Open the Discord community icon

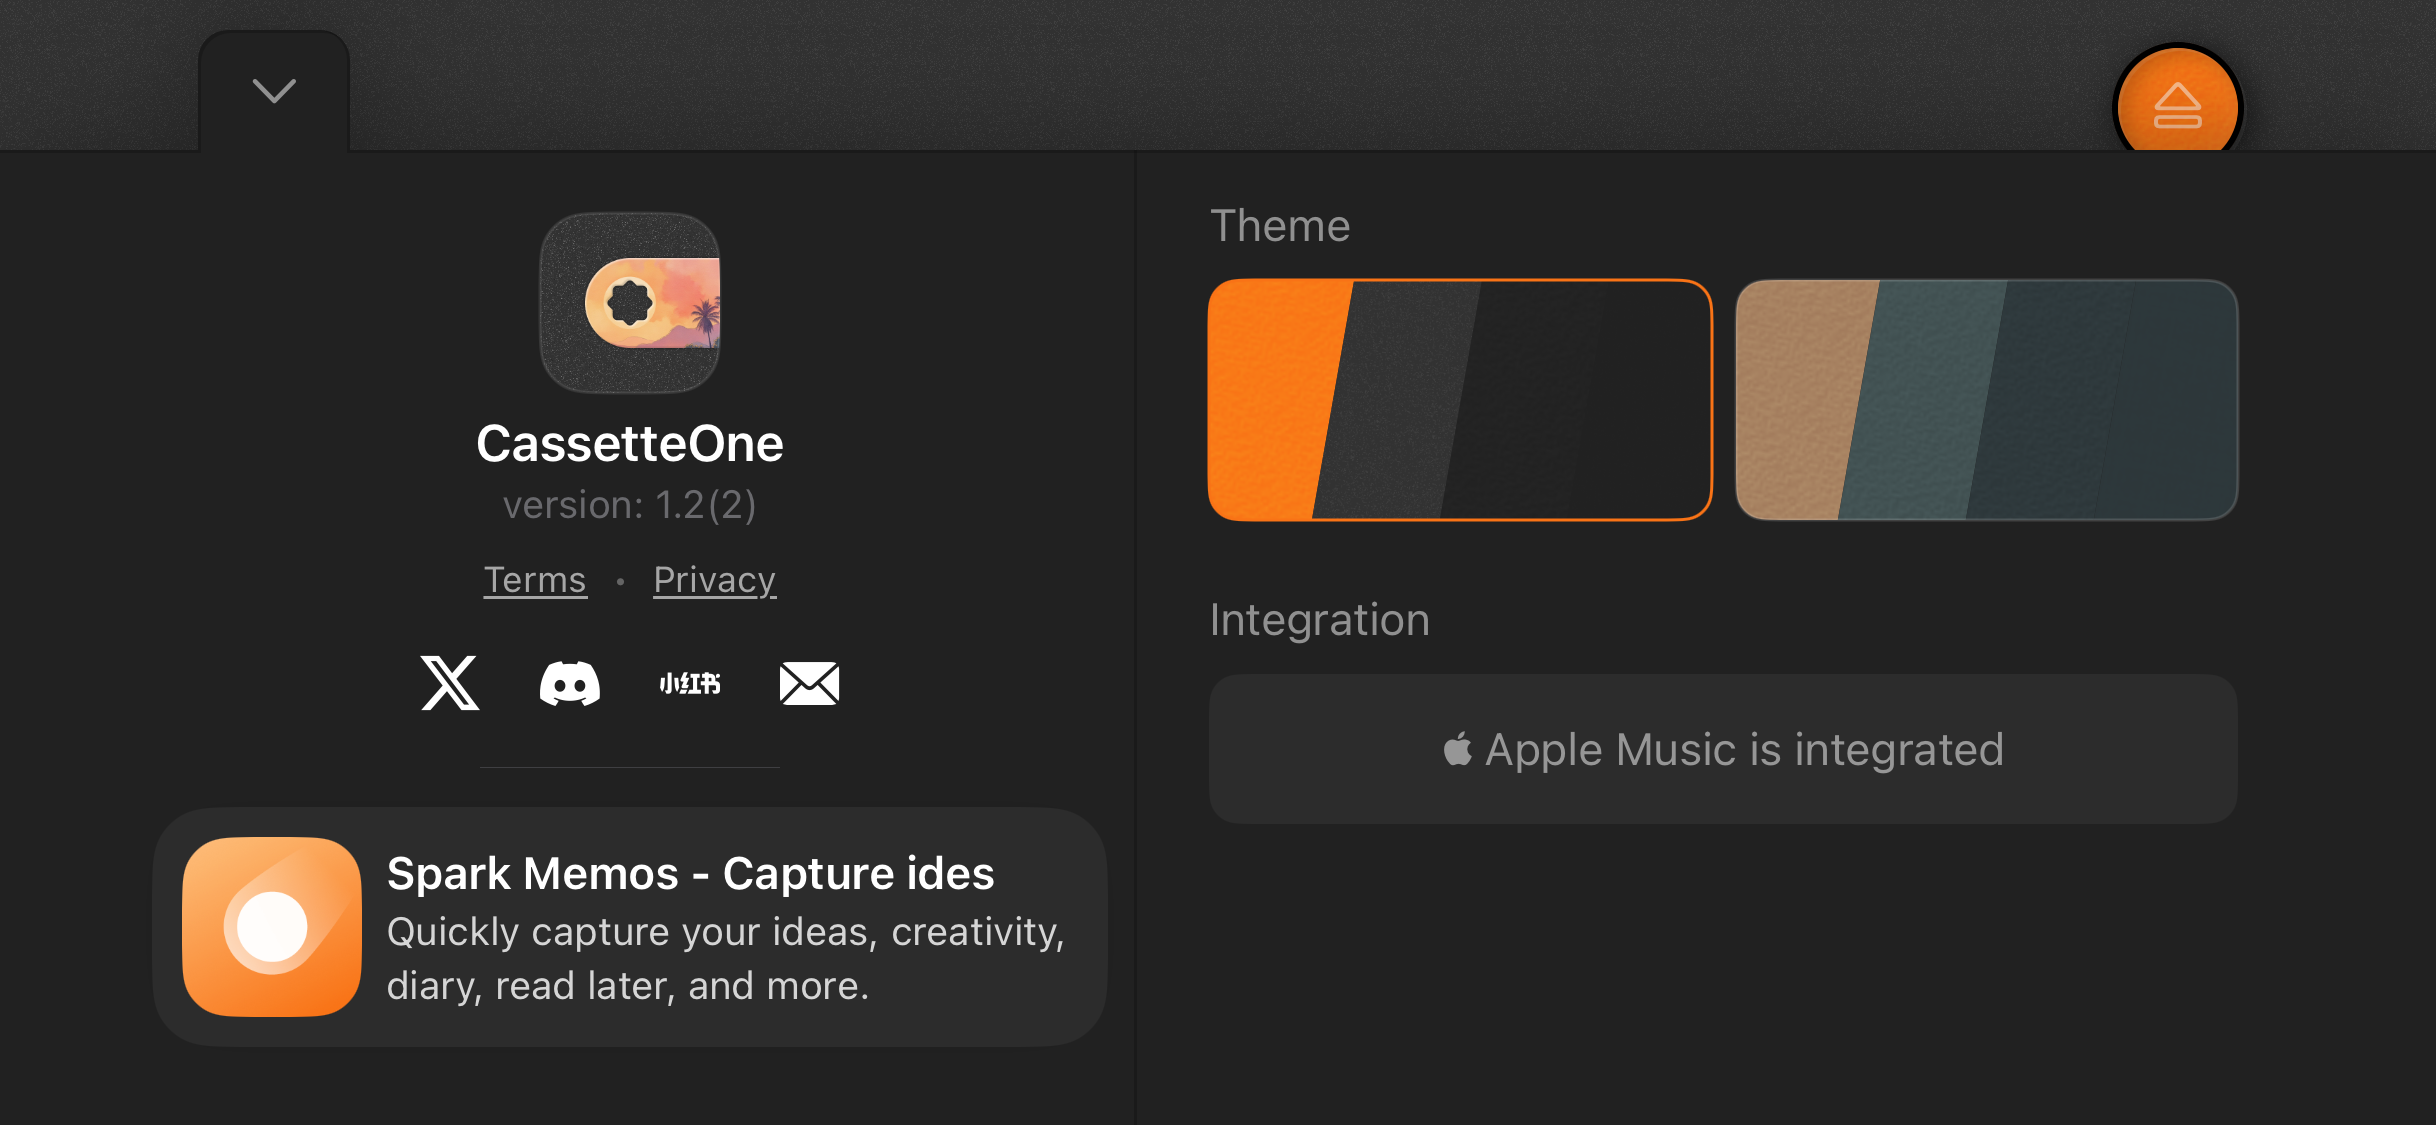tap(569, 684)
